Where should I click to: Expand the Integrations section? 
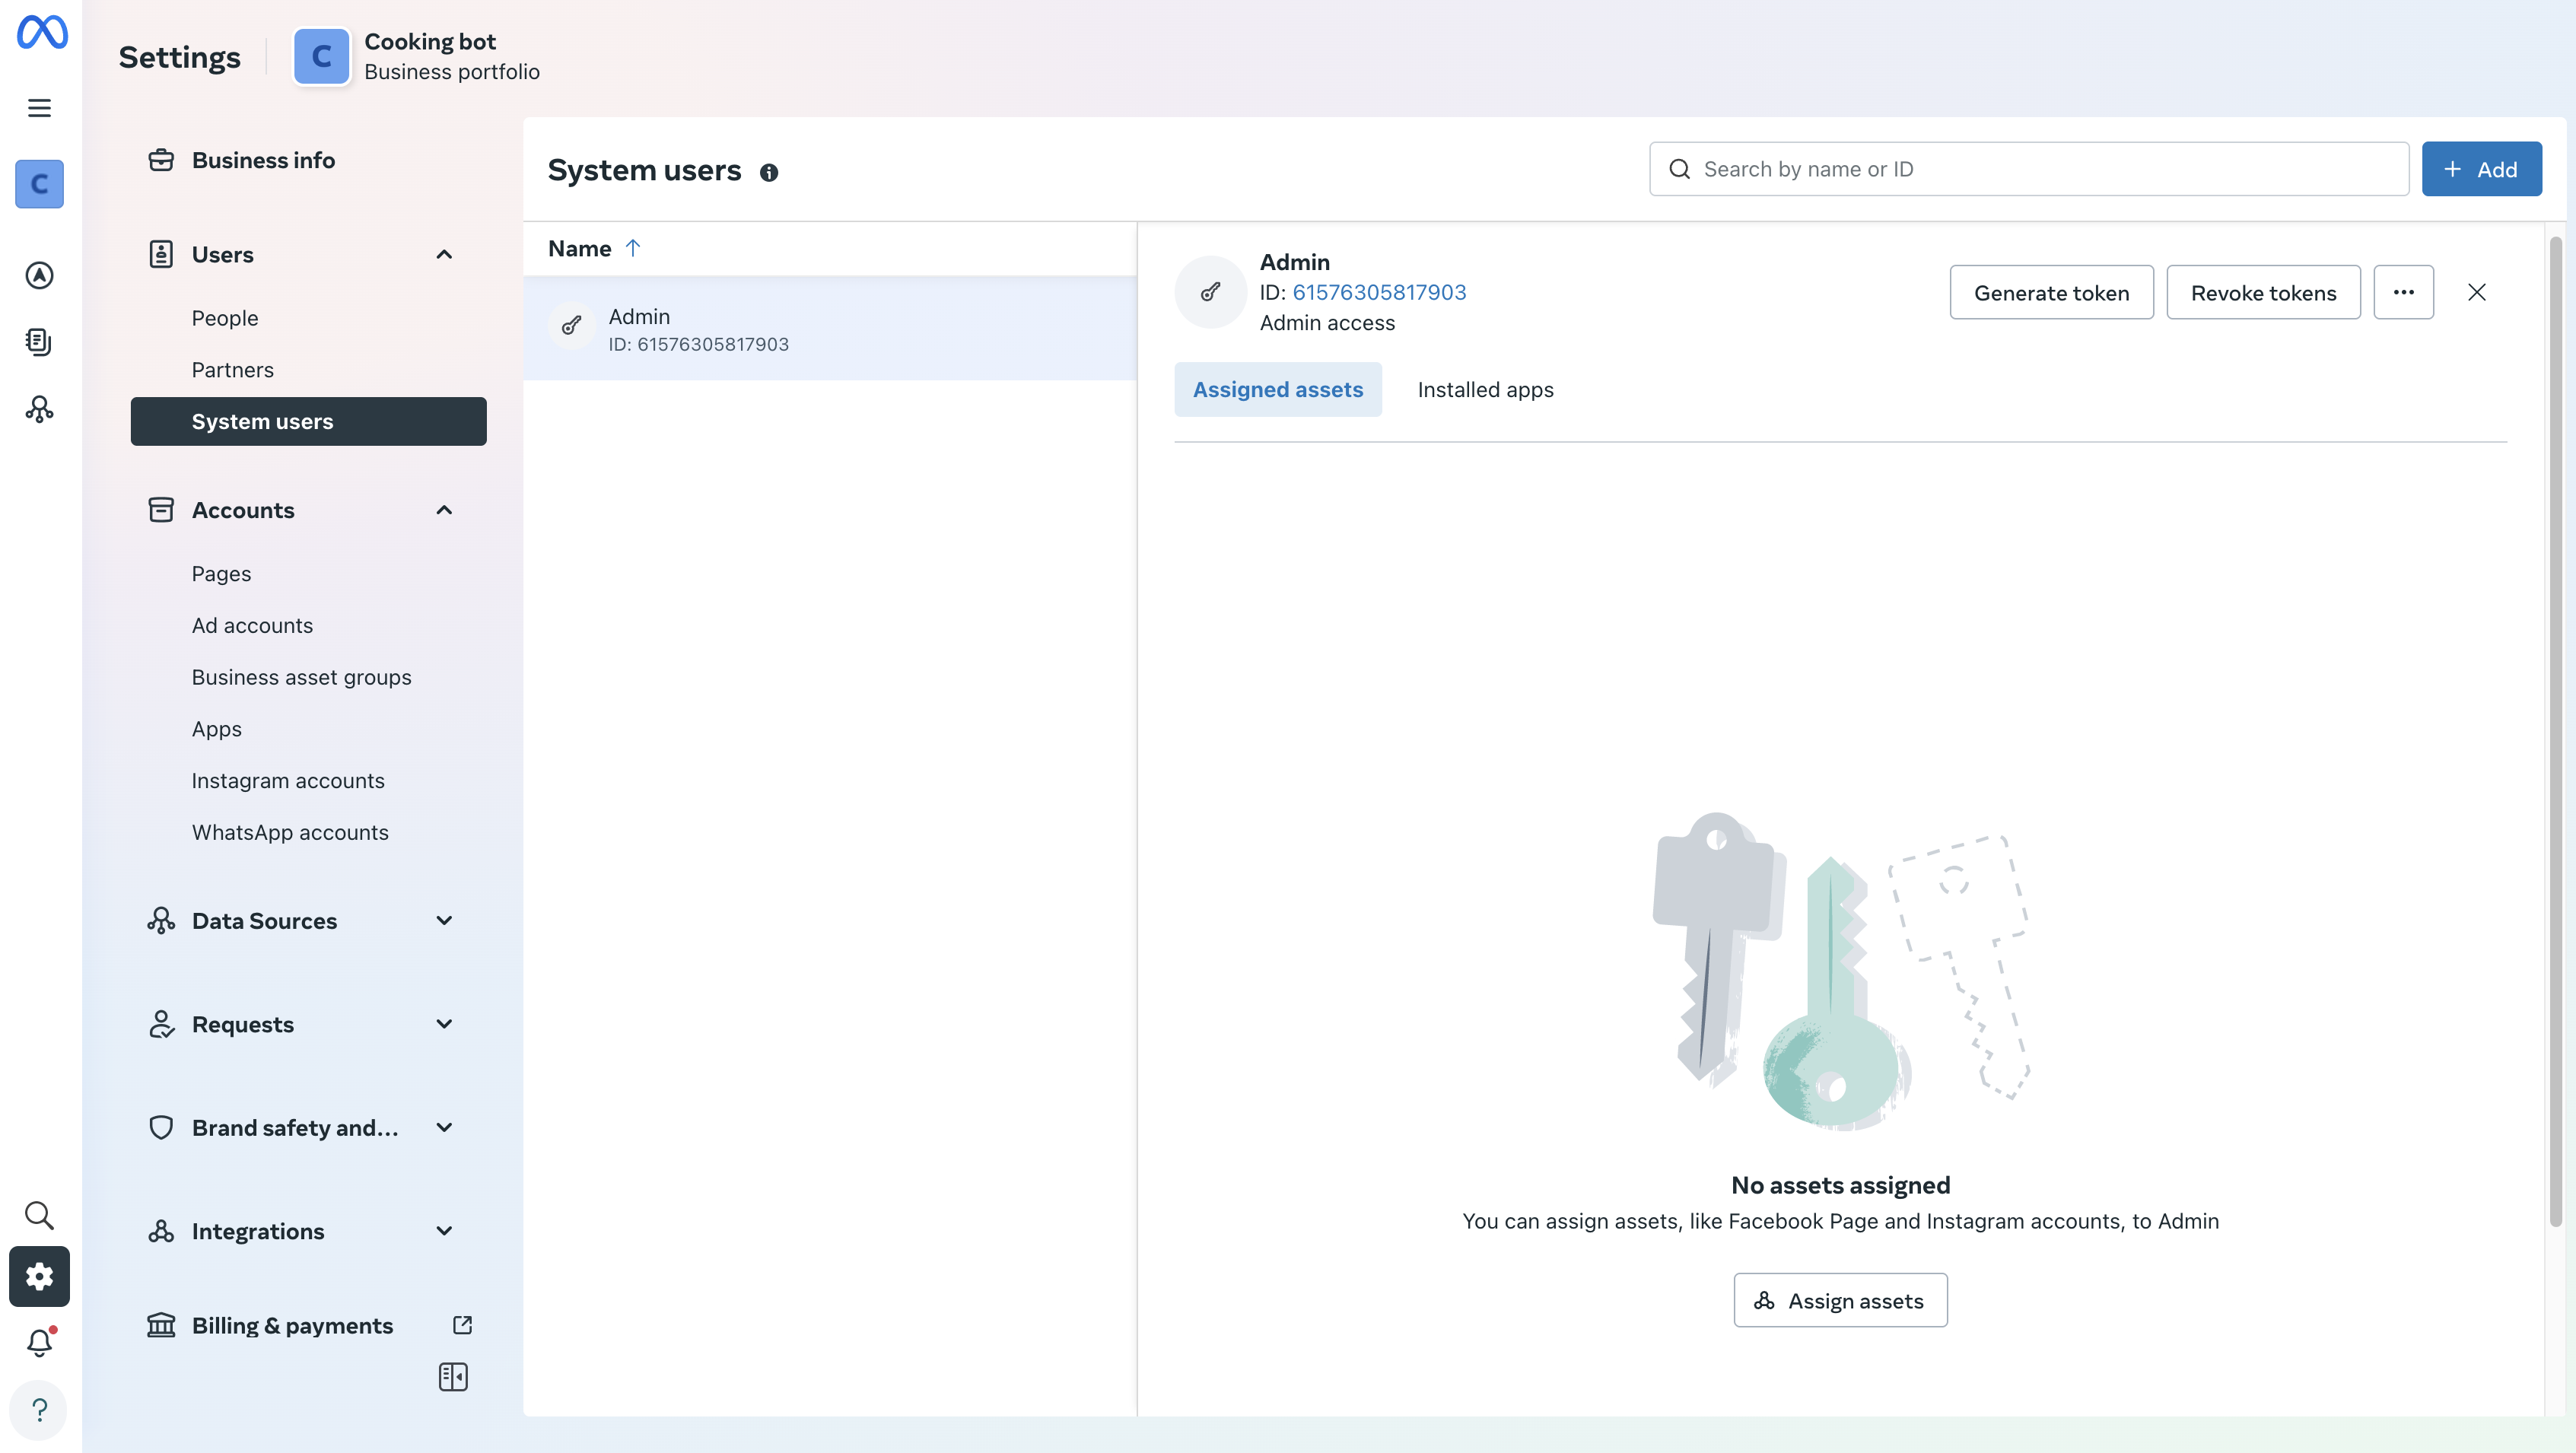tap(445, 1231)
